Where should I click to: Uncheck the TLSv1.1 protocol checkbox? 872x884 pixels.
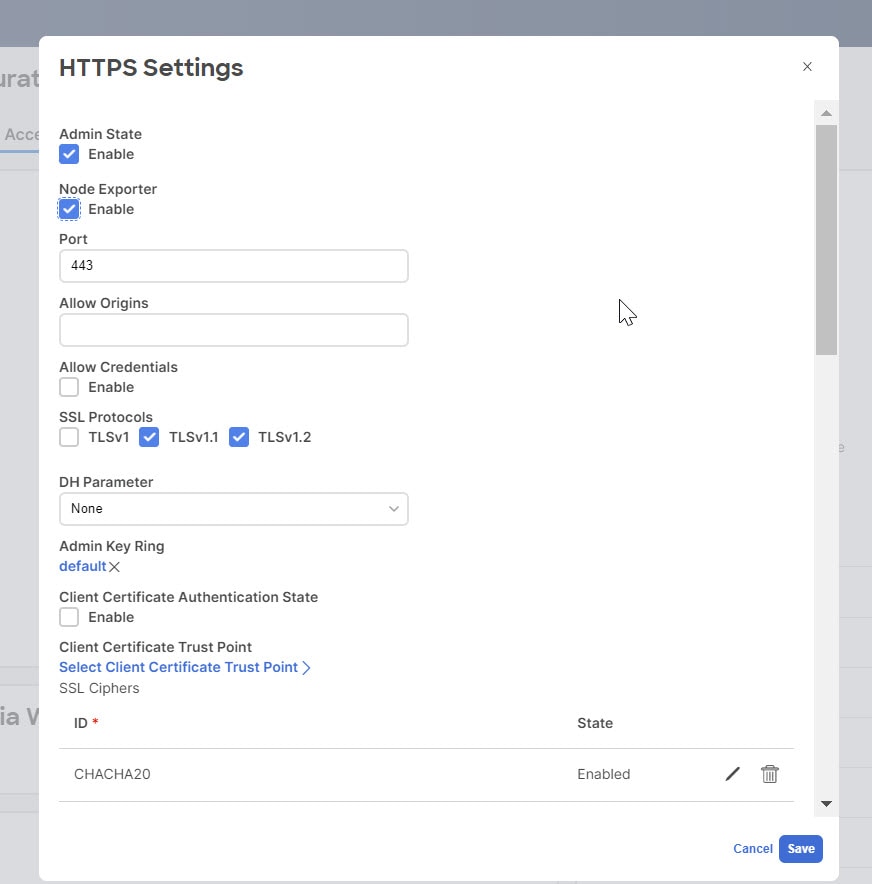coord(149,437)
